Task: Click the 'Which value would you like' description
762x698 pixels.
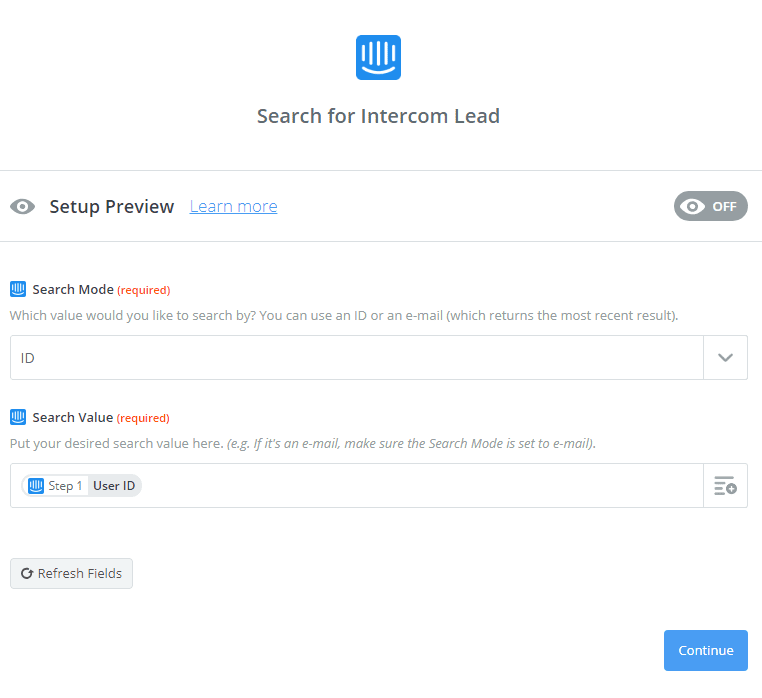Action: click(344, 315)
